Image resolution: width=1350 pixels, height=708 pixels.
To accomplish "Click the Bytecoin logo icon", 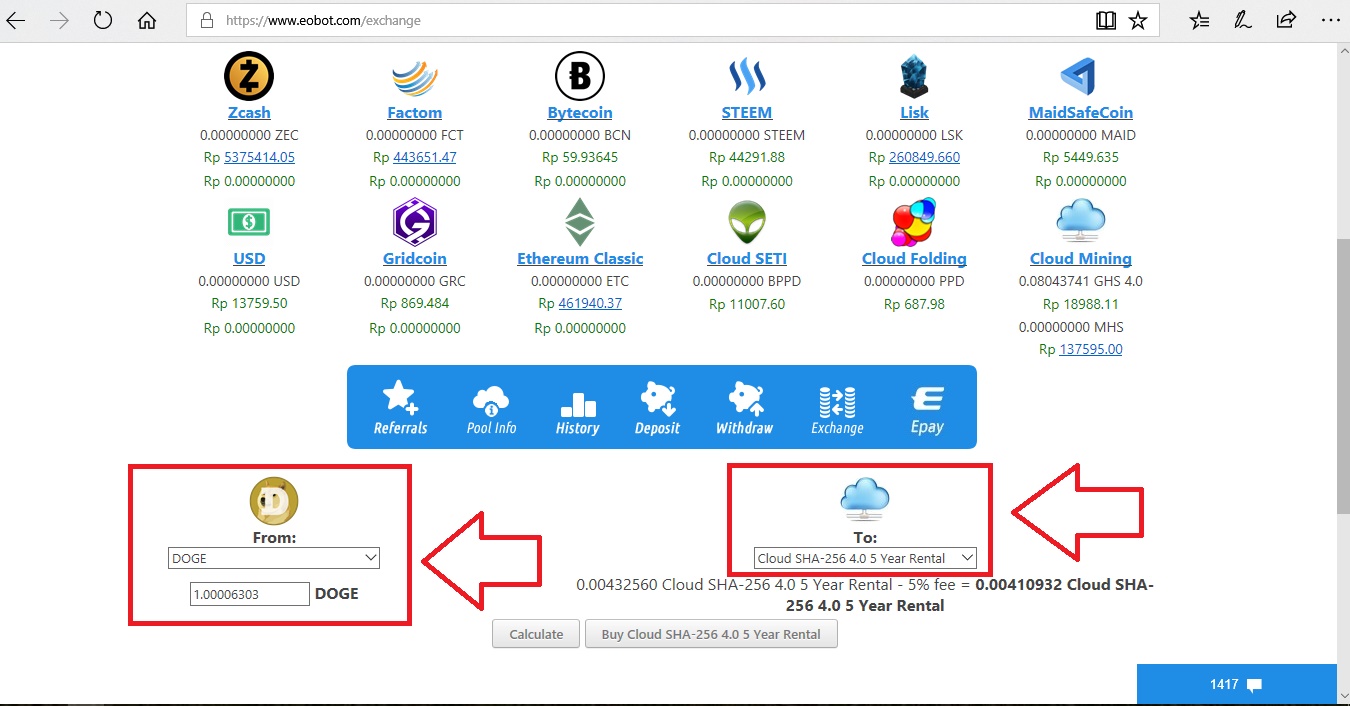I will [x=580, y=77].
